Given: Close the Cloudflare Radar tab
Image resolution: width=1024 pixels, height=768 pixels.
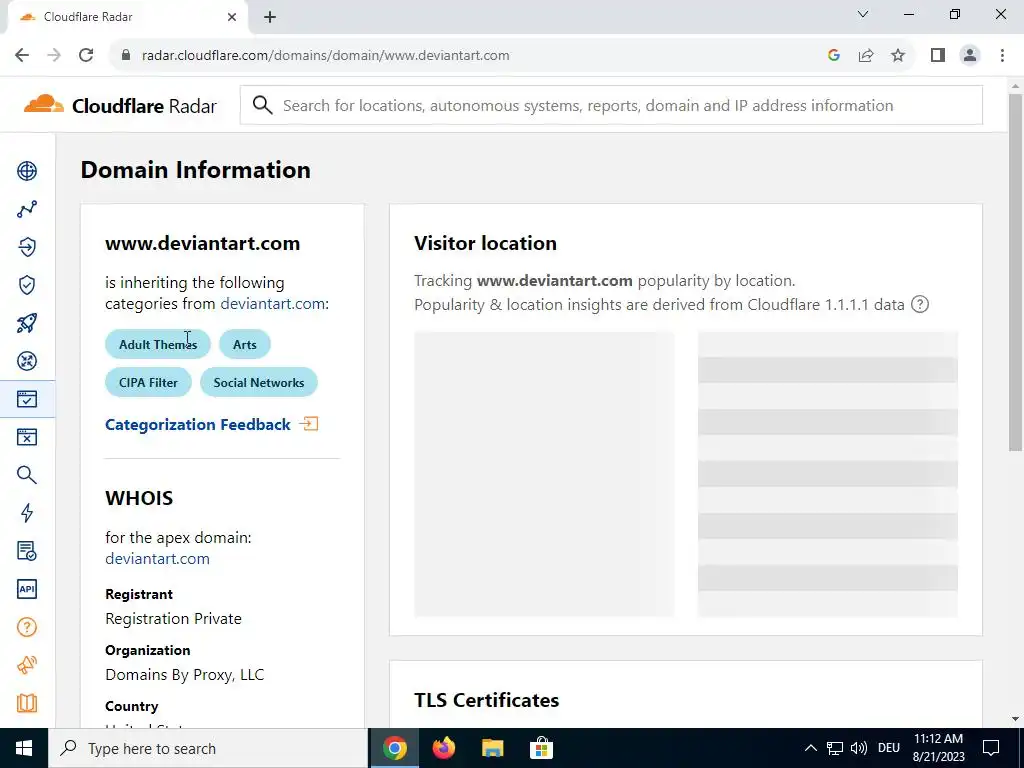Looking at the screenshot, I should (232, 17).
